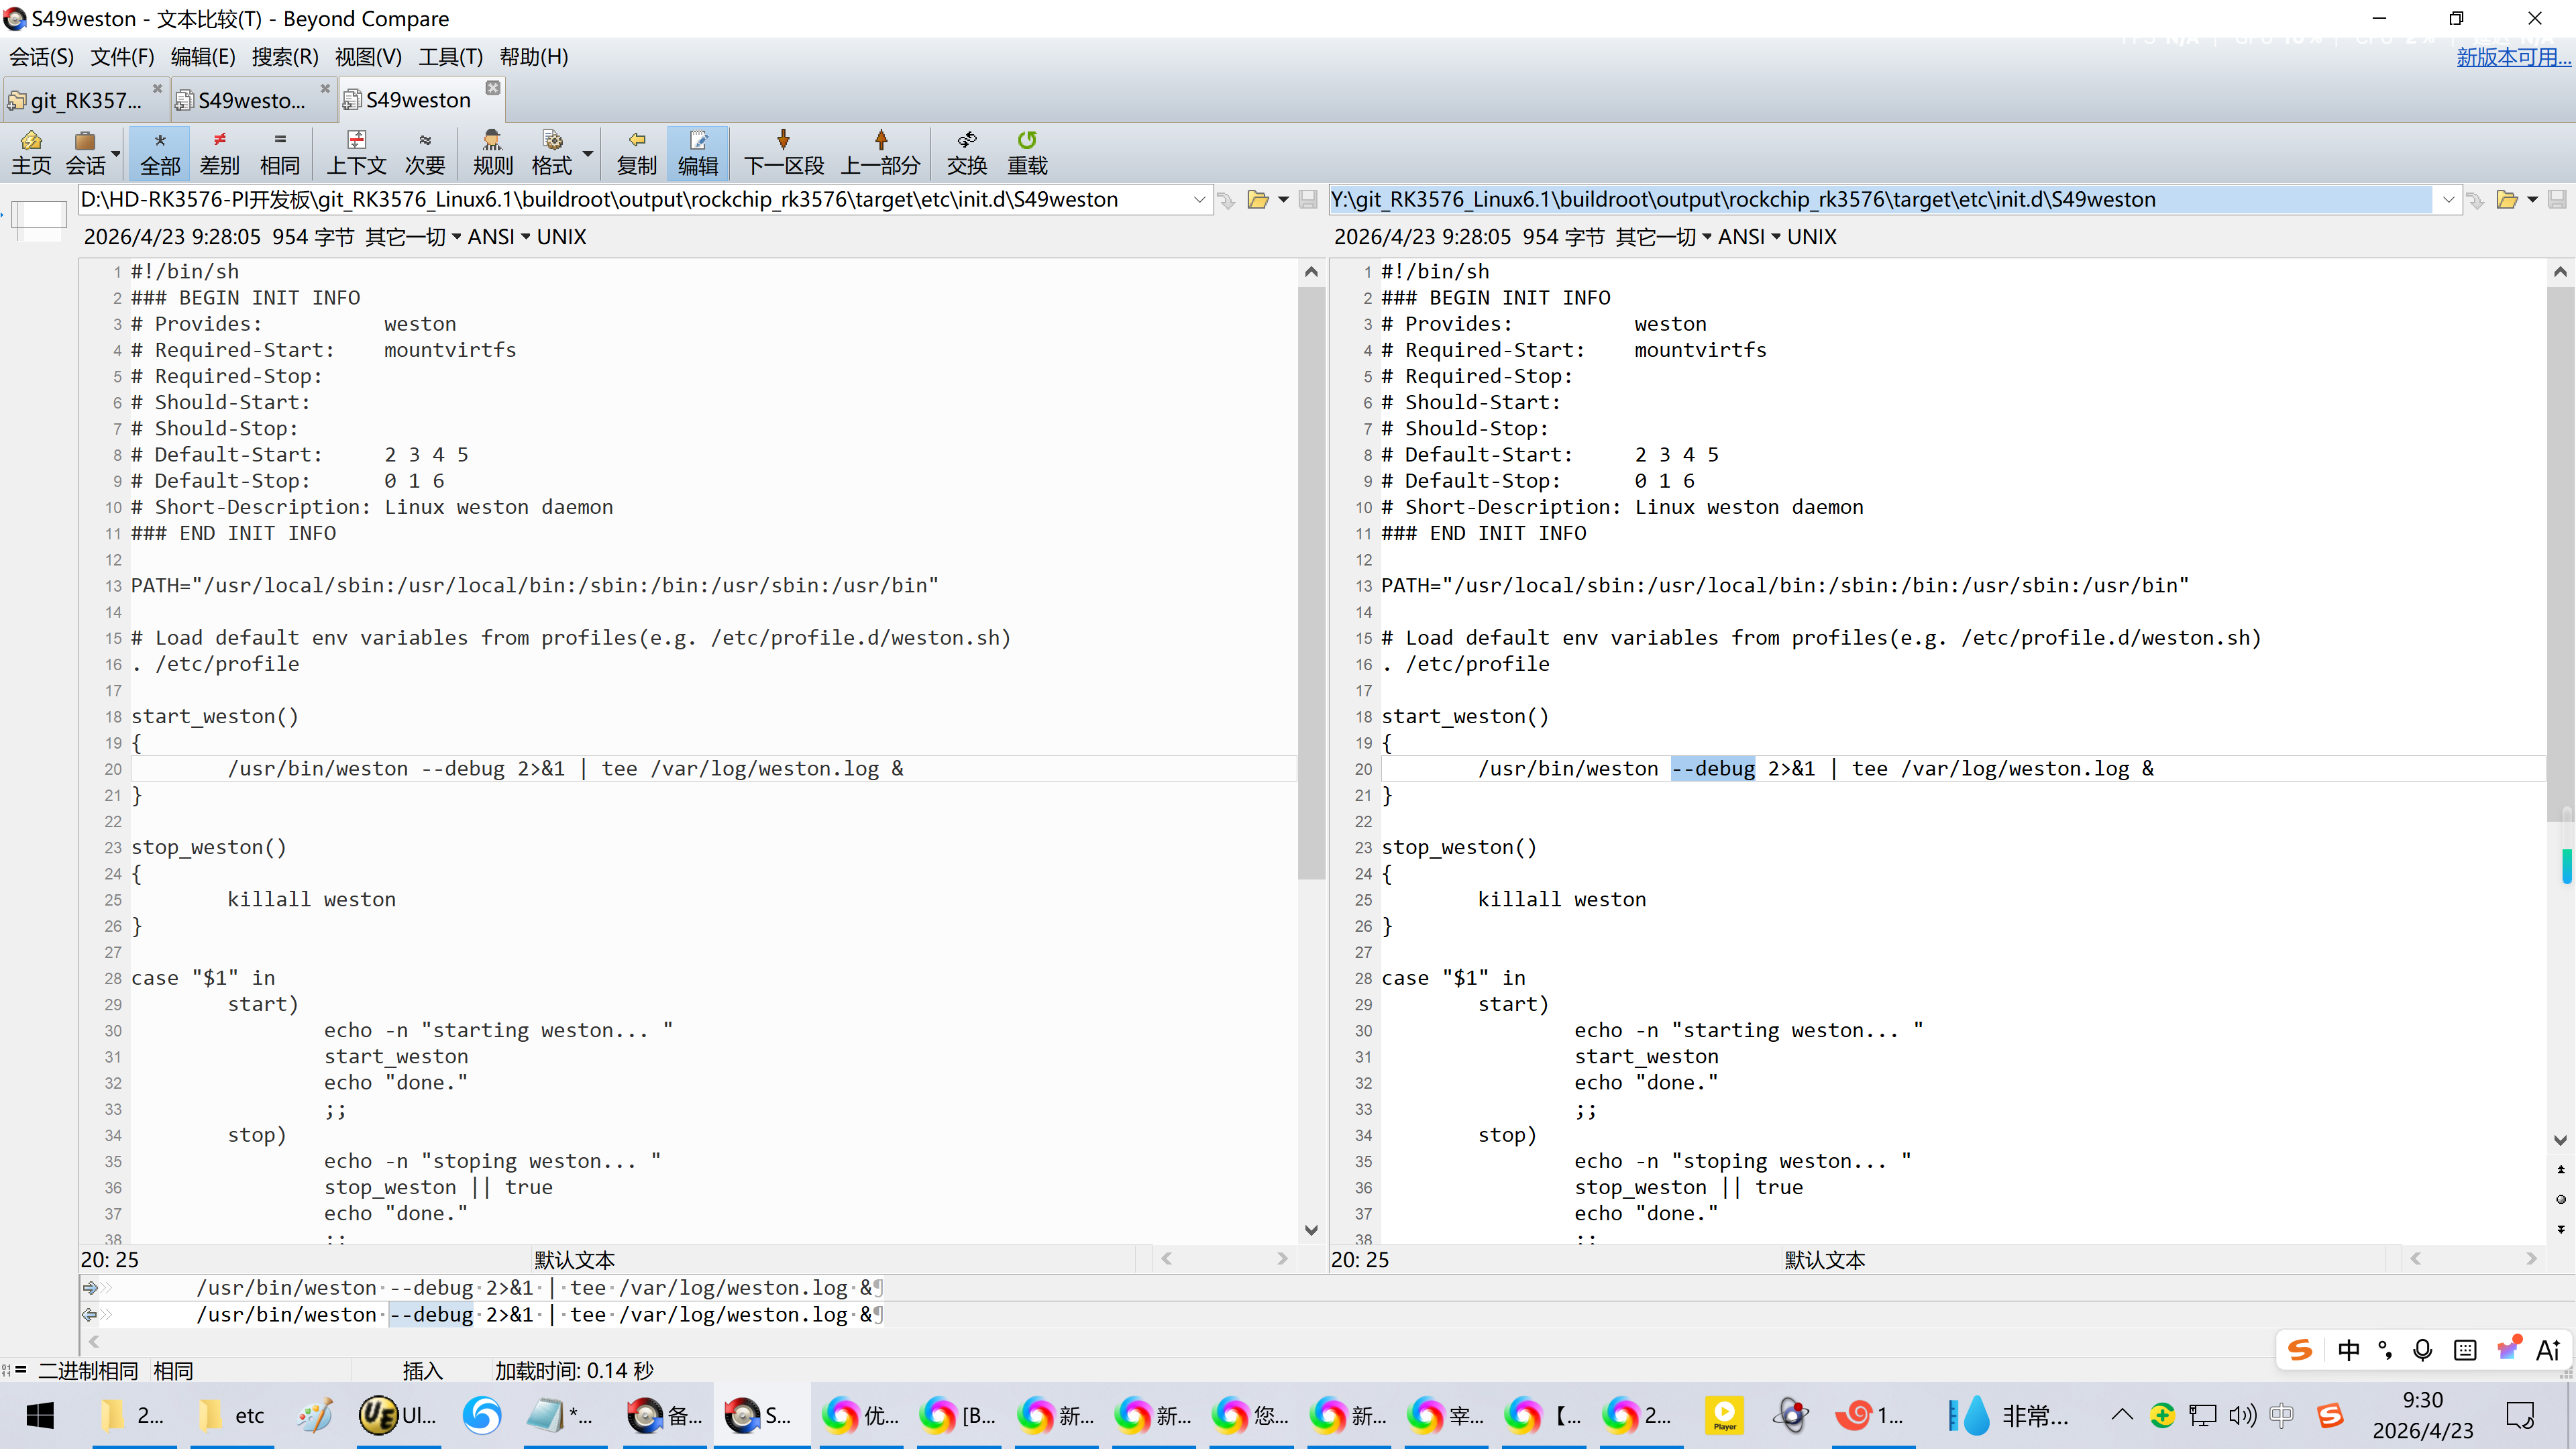
Task: Open the 搜索(R) menu
Action: click(x=284, y=57)
